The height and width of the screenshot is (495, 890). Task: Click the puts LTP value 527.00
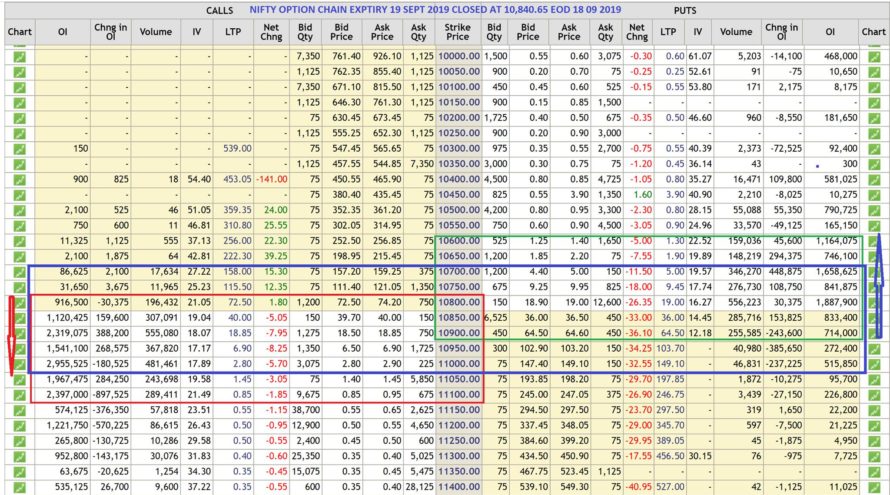(x=670, y=486)
